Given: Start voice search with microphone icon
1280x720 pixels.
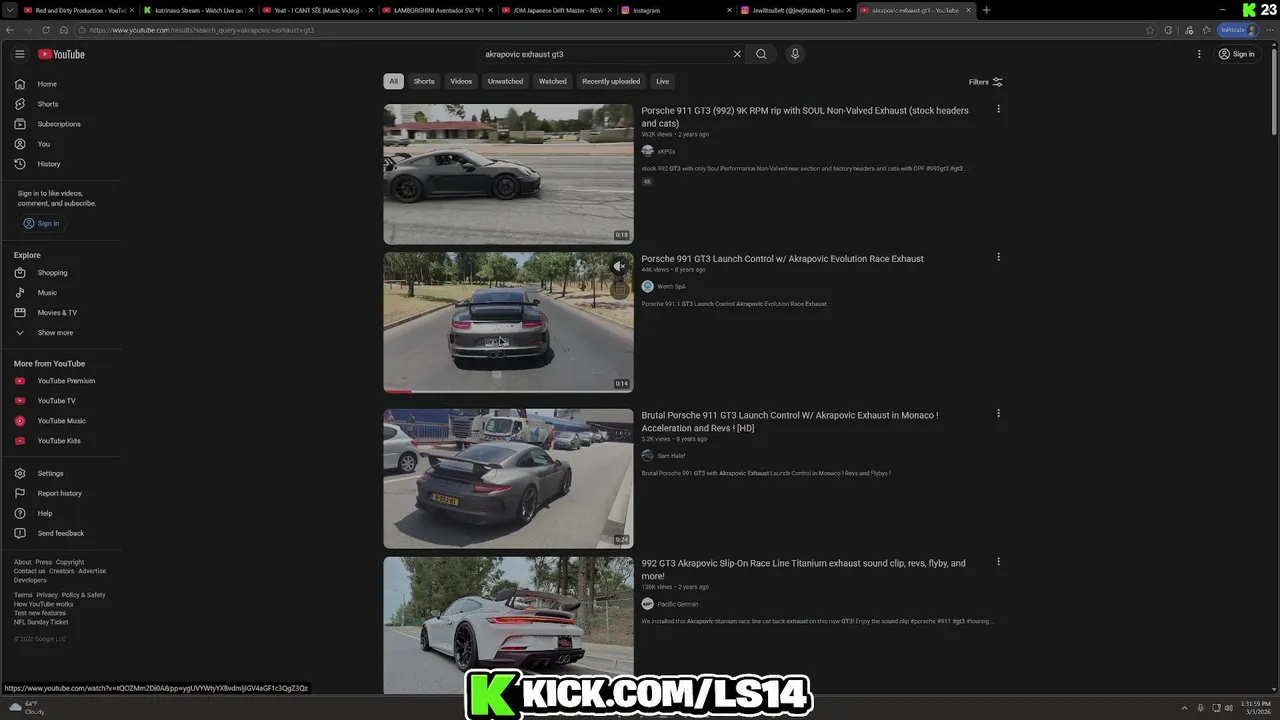Looking at the screenshot, I should pos(795,54).
